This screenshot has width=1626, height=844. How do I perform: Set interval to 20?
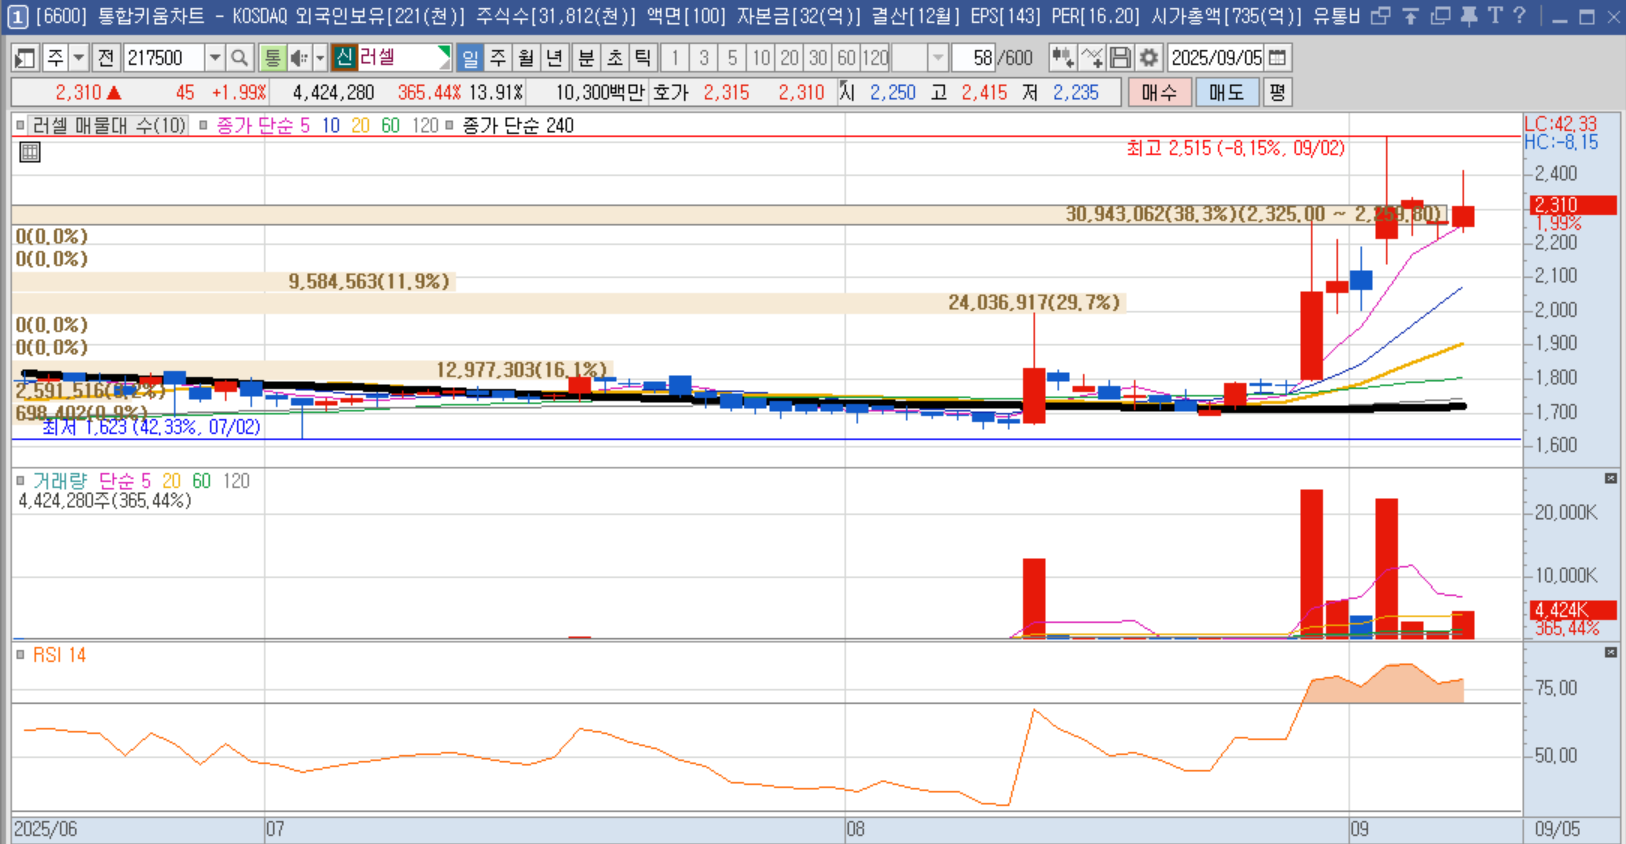pyautogui.click(x=790, y=58)
